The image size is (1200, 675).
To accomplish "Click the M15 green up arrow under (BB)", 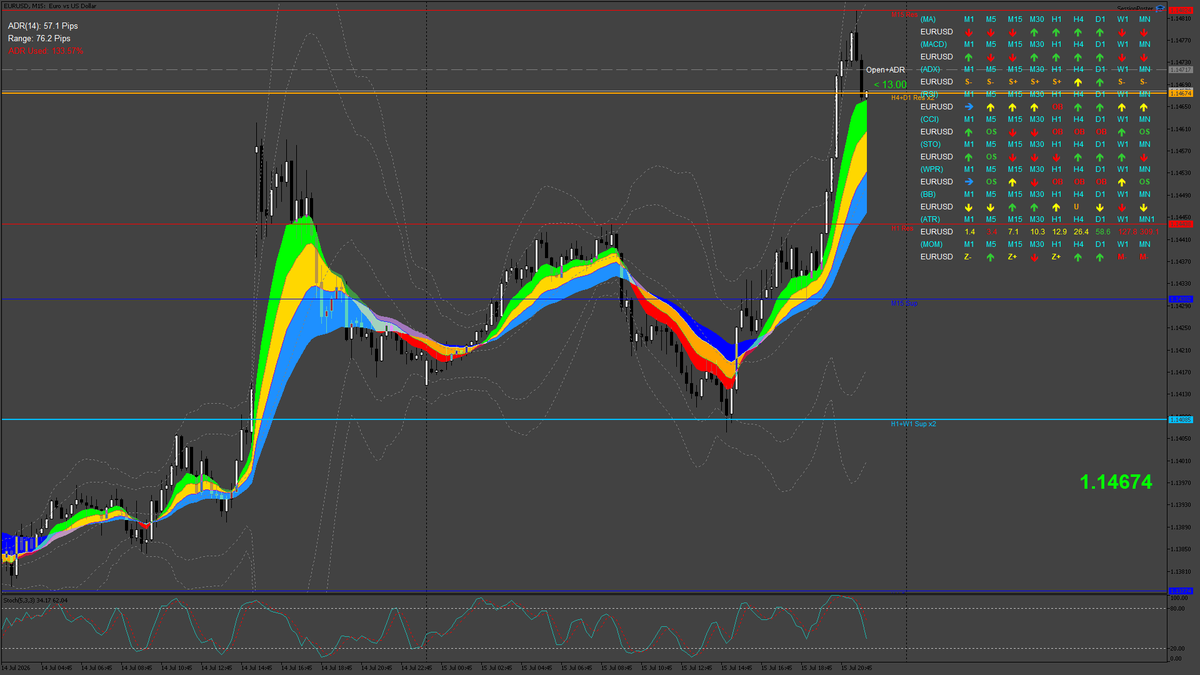I will coord(1012,207).
